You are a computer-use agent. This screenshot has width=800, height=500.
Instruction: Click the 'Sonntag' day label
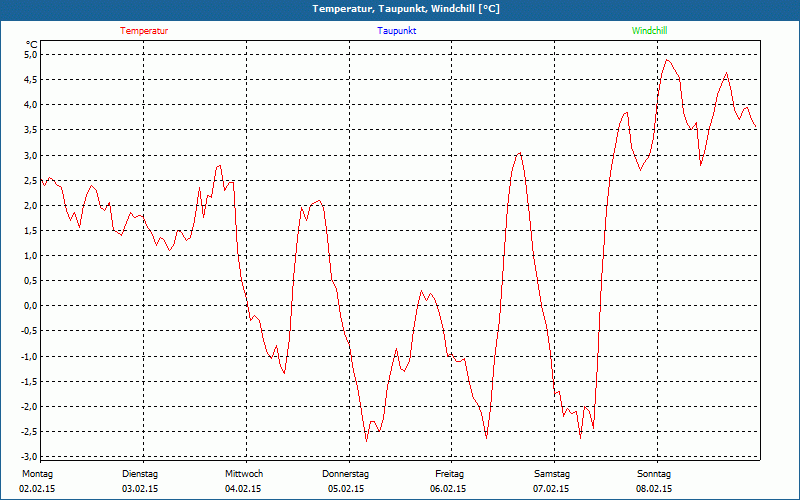pyautogui.click(x=654, y=474)
